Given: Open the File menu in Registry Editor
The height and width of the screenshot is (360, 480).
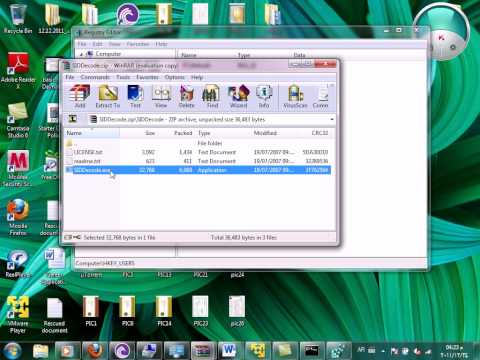Looking at the screenshot, I should 82,44.
